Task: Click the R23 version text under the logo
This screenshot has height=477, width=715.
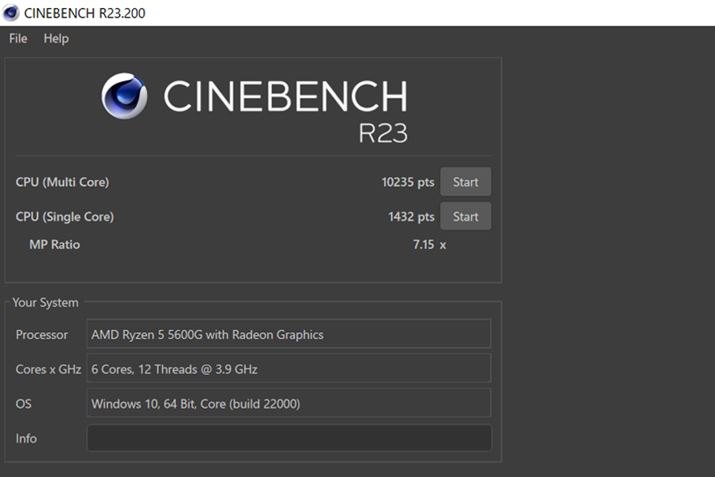Action: [383, 133]
